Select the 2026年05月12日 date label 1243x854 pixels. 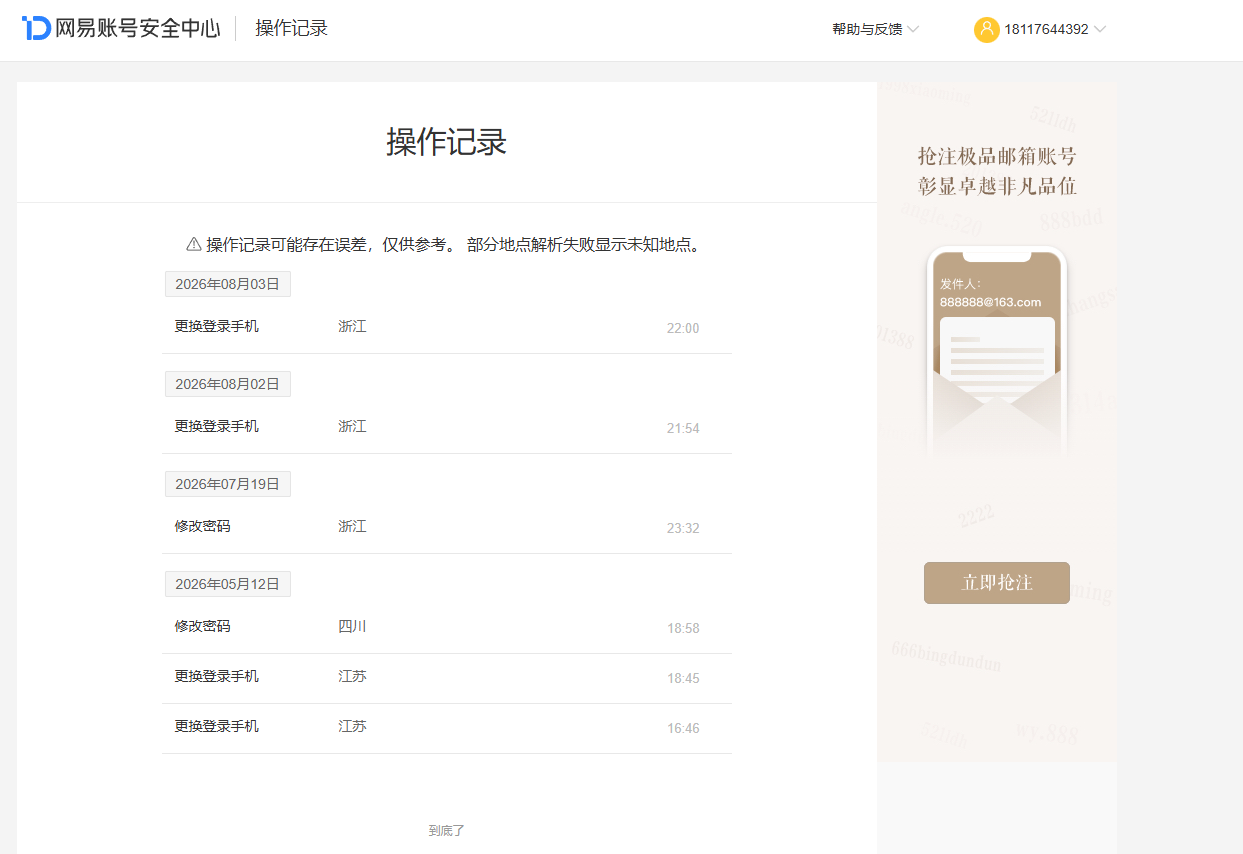(x=227, y=584)
